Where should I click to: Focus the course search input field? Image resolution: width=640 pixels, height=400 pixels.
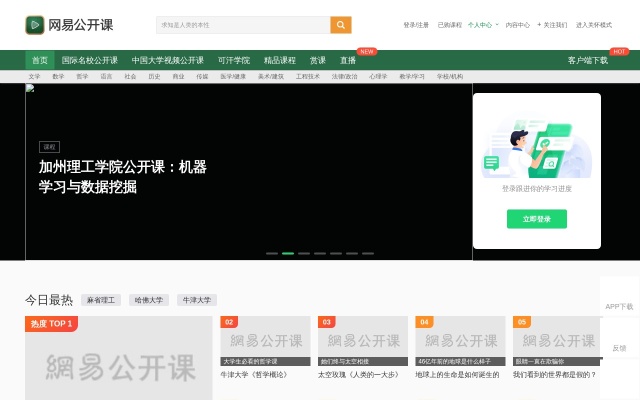click(x=243, y=25)
